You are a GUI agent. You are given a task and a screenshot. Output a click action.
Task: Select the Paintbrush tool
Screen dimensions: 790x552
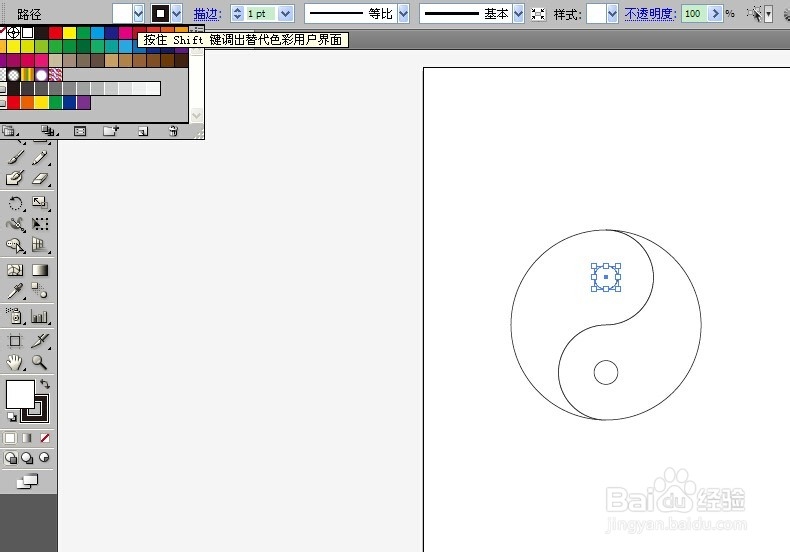pyautogui.click(x=15, y=158)
